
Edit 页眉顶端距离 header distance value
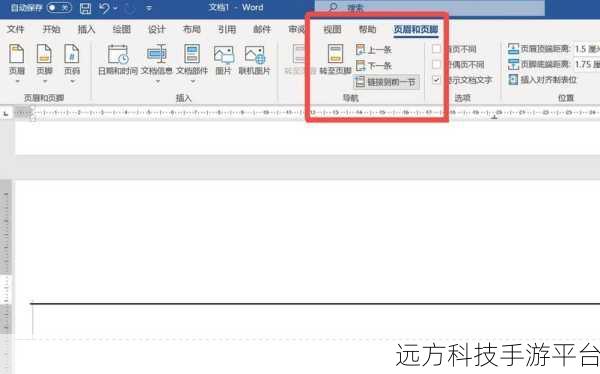(587, 49)
